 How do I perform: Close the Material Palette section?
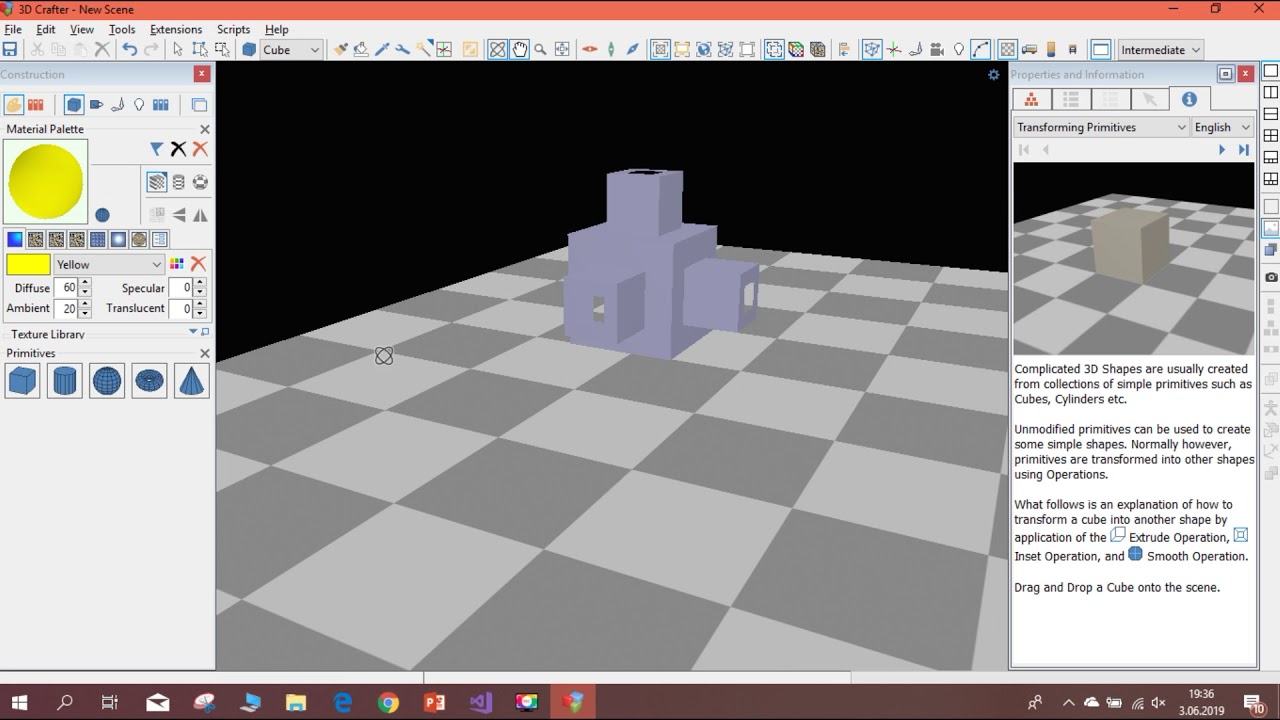click(x=205, y=129)
